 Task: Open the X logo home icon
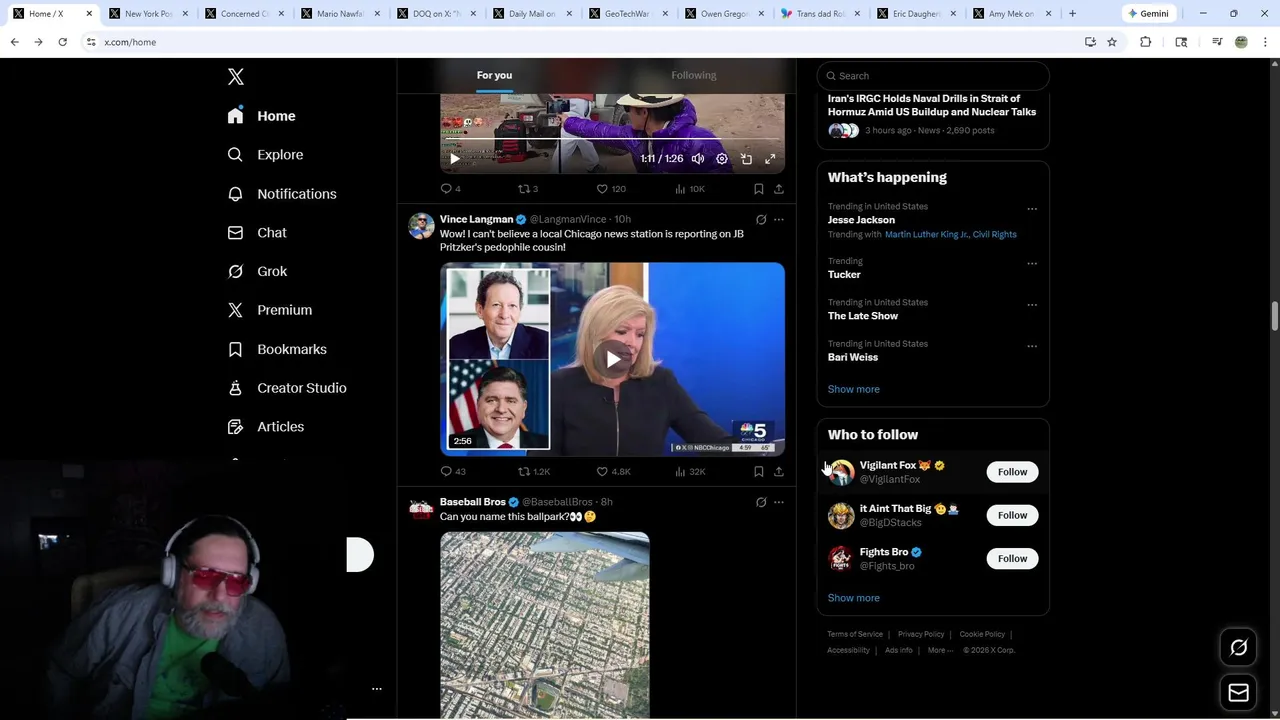point(236,77)
